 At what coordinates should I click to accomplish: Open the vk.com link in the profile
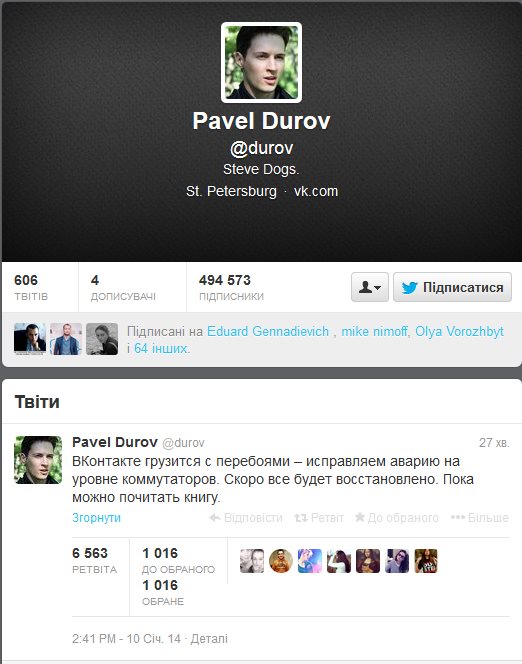tap(316, 191)
